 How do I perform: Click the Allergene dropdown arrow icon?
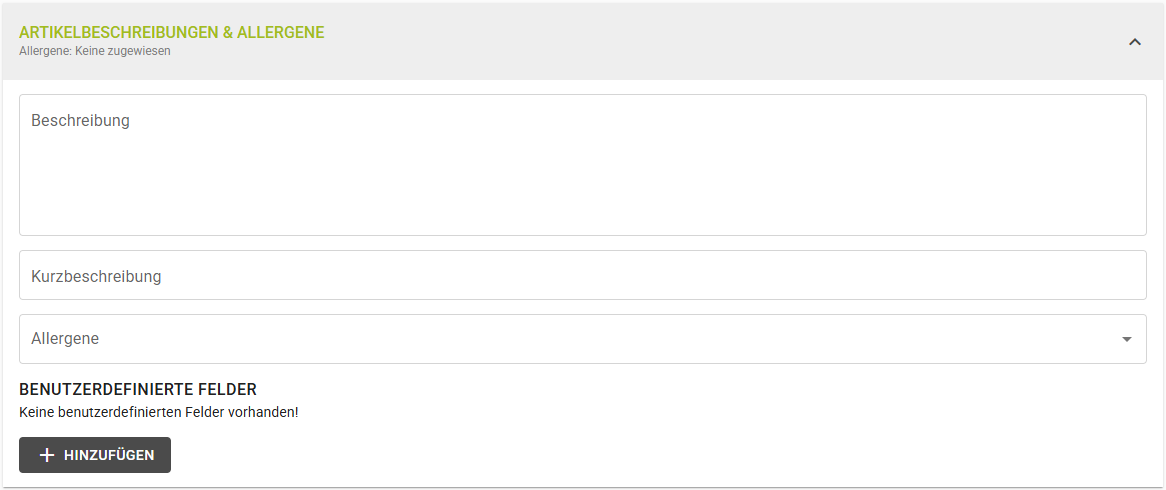coord(1127,340)
